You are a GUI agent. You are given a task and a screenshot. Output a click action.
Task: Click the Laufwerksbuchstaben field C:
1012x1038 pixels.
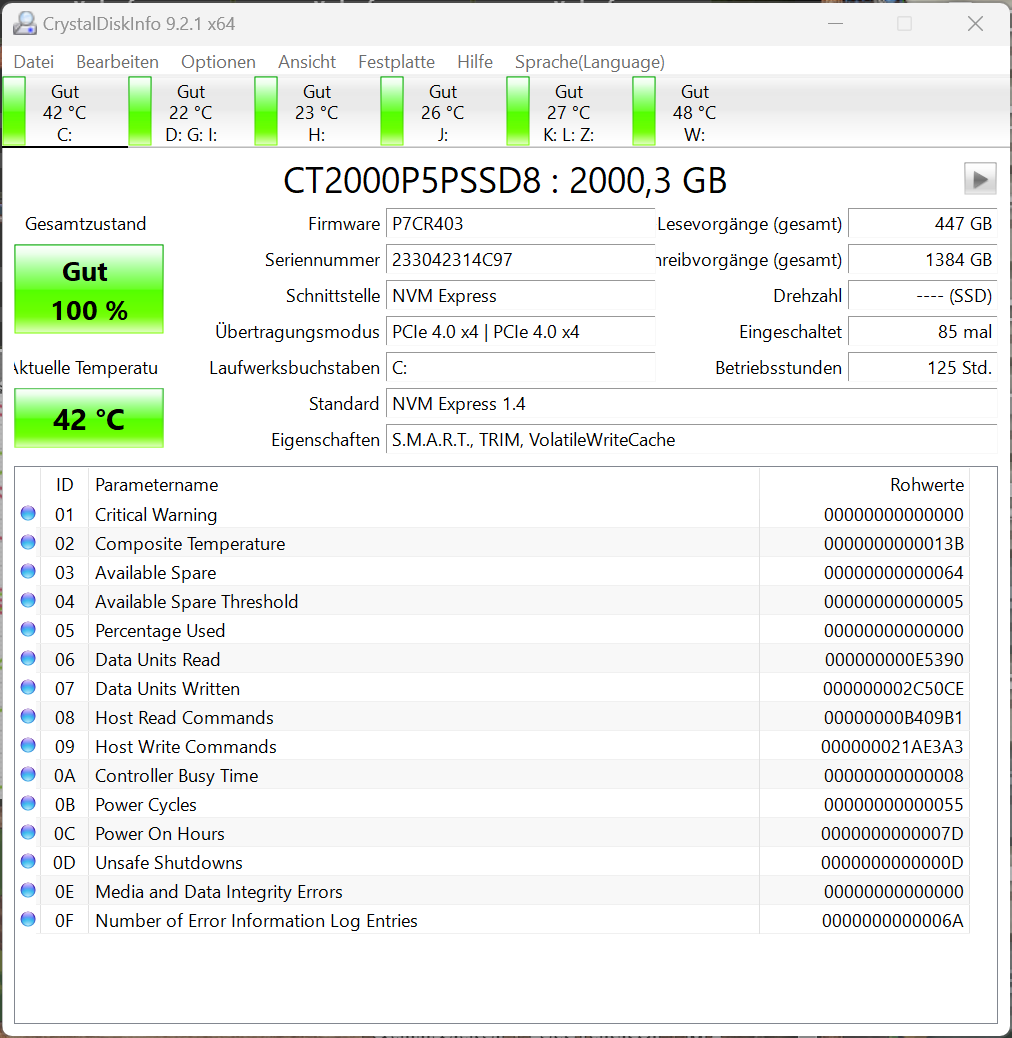click(520, 367)
